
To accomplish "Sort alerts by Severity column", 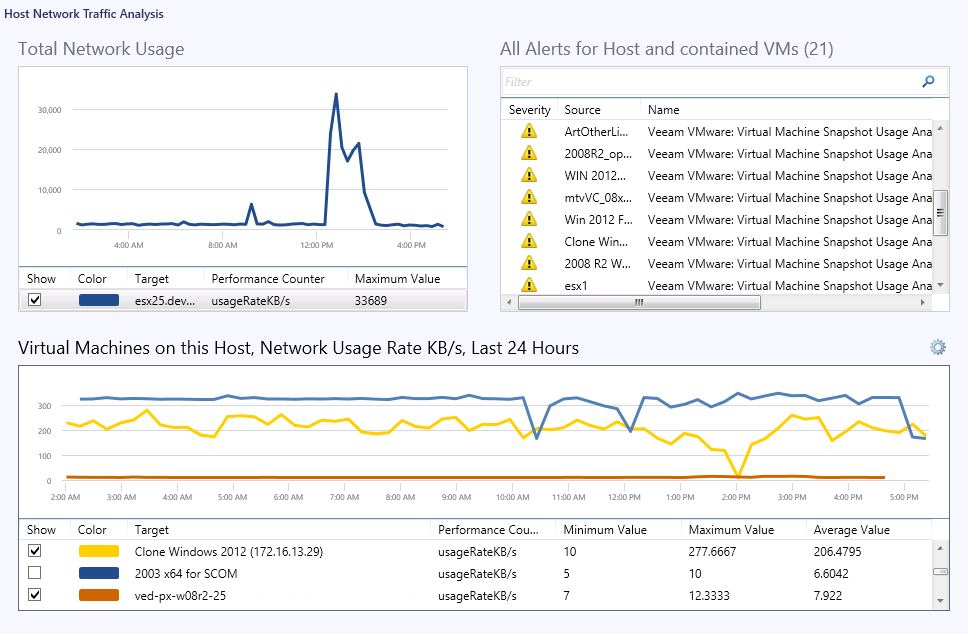I will 529,110.
